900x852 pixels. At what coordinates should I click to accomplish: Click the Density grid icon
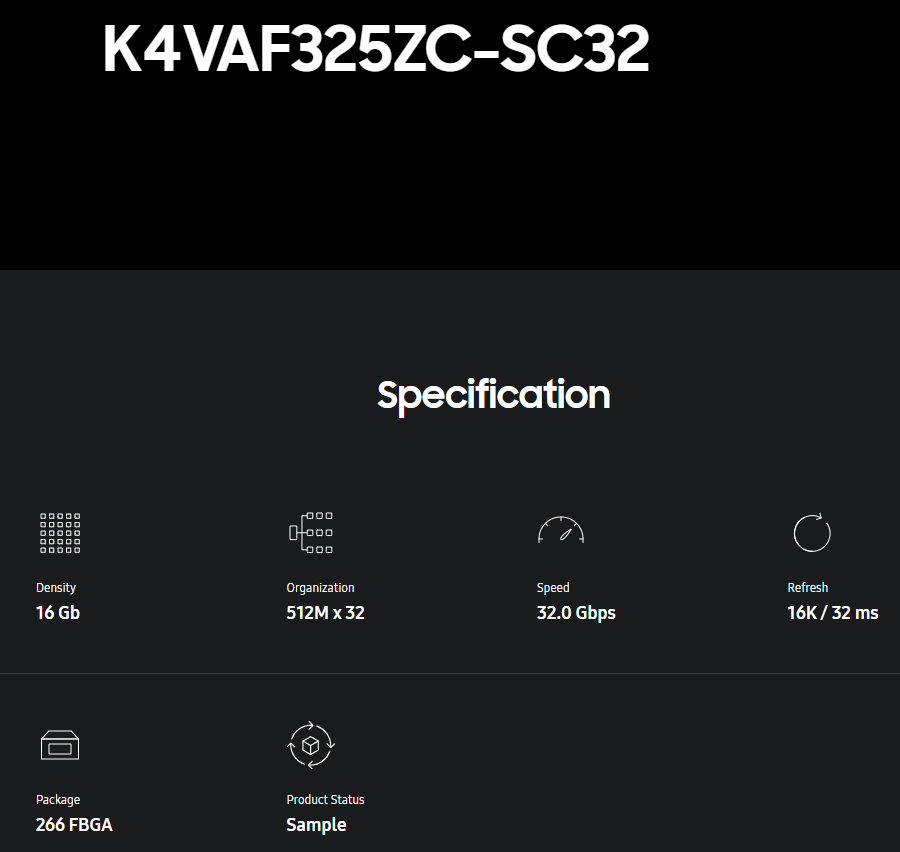tap(60, 533)
